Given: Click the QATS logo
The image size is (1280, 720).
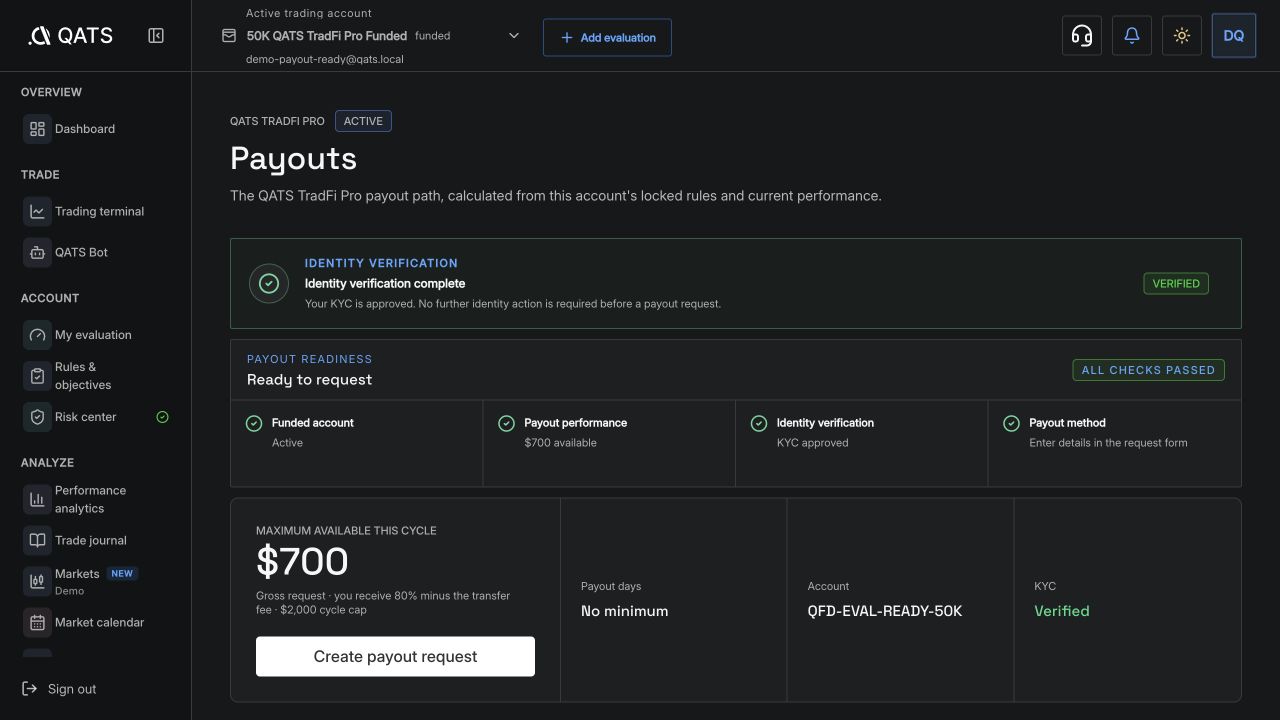Looking at the screenshot, I should click(70, 36).
